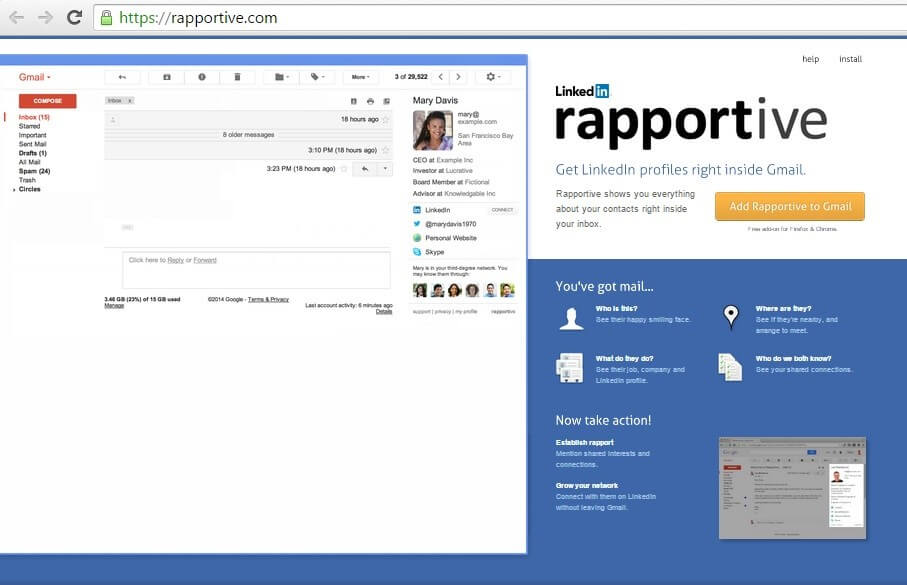Click the install link at top right

point(850,59)
